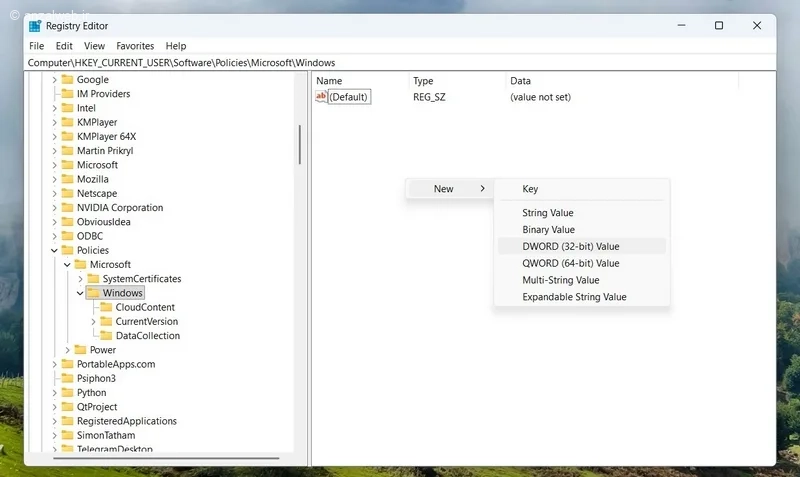Click the string value icon beside (Default)
Screen dimensions: 800x477
coord(321,96)
